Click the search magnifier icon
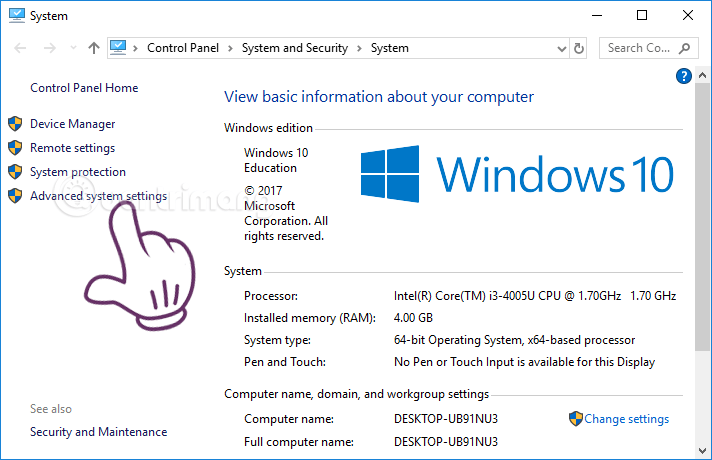This screenshot has height=460, width=712. [684, 48]
